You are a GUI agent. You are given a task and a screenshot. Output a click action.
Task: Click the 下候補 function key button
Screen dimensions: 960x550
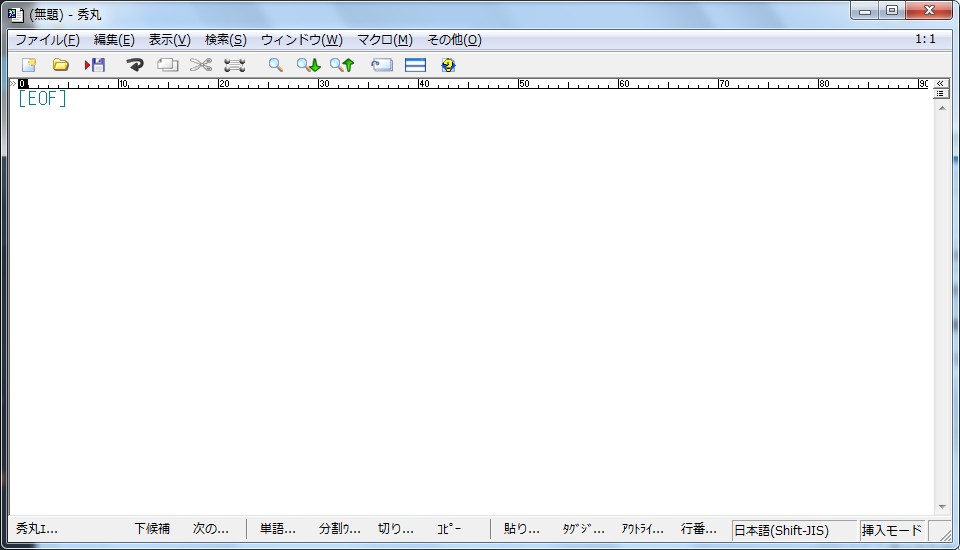(x=152, y=529)
